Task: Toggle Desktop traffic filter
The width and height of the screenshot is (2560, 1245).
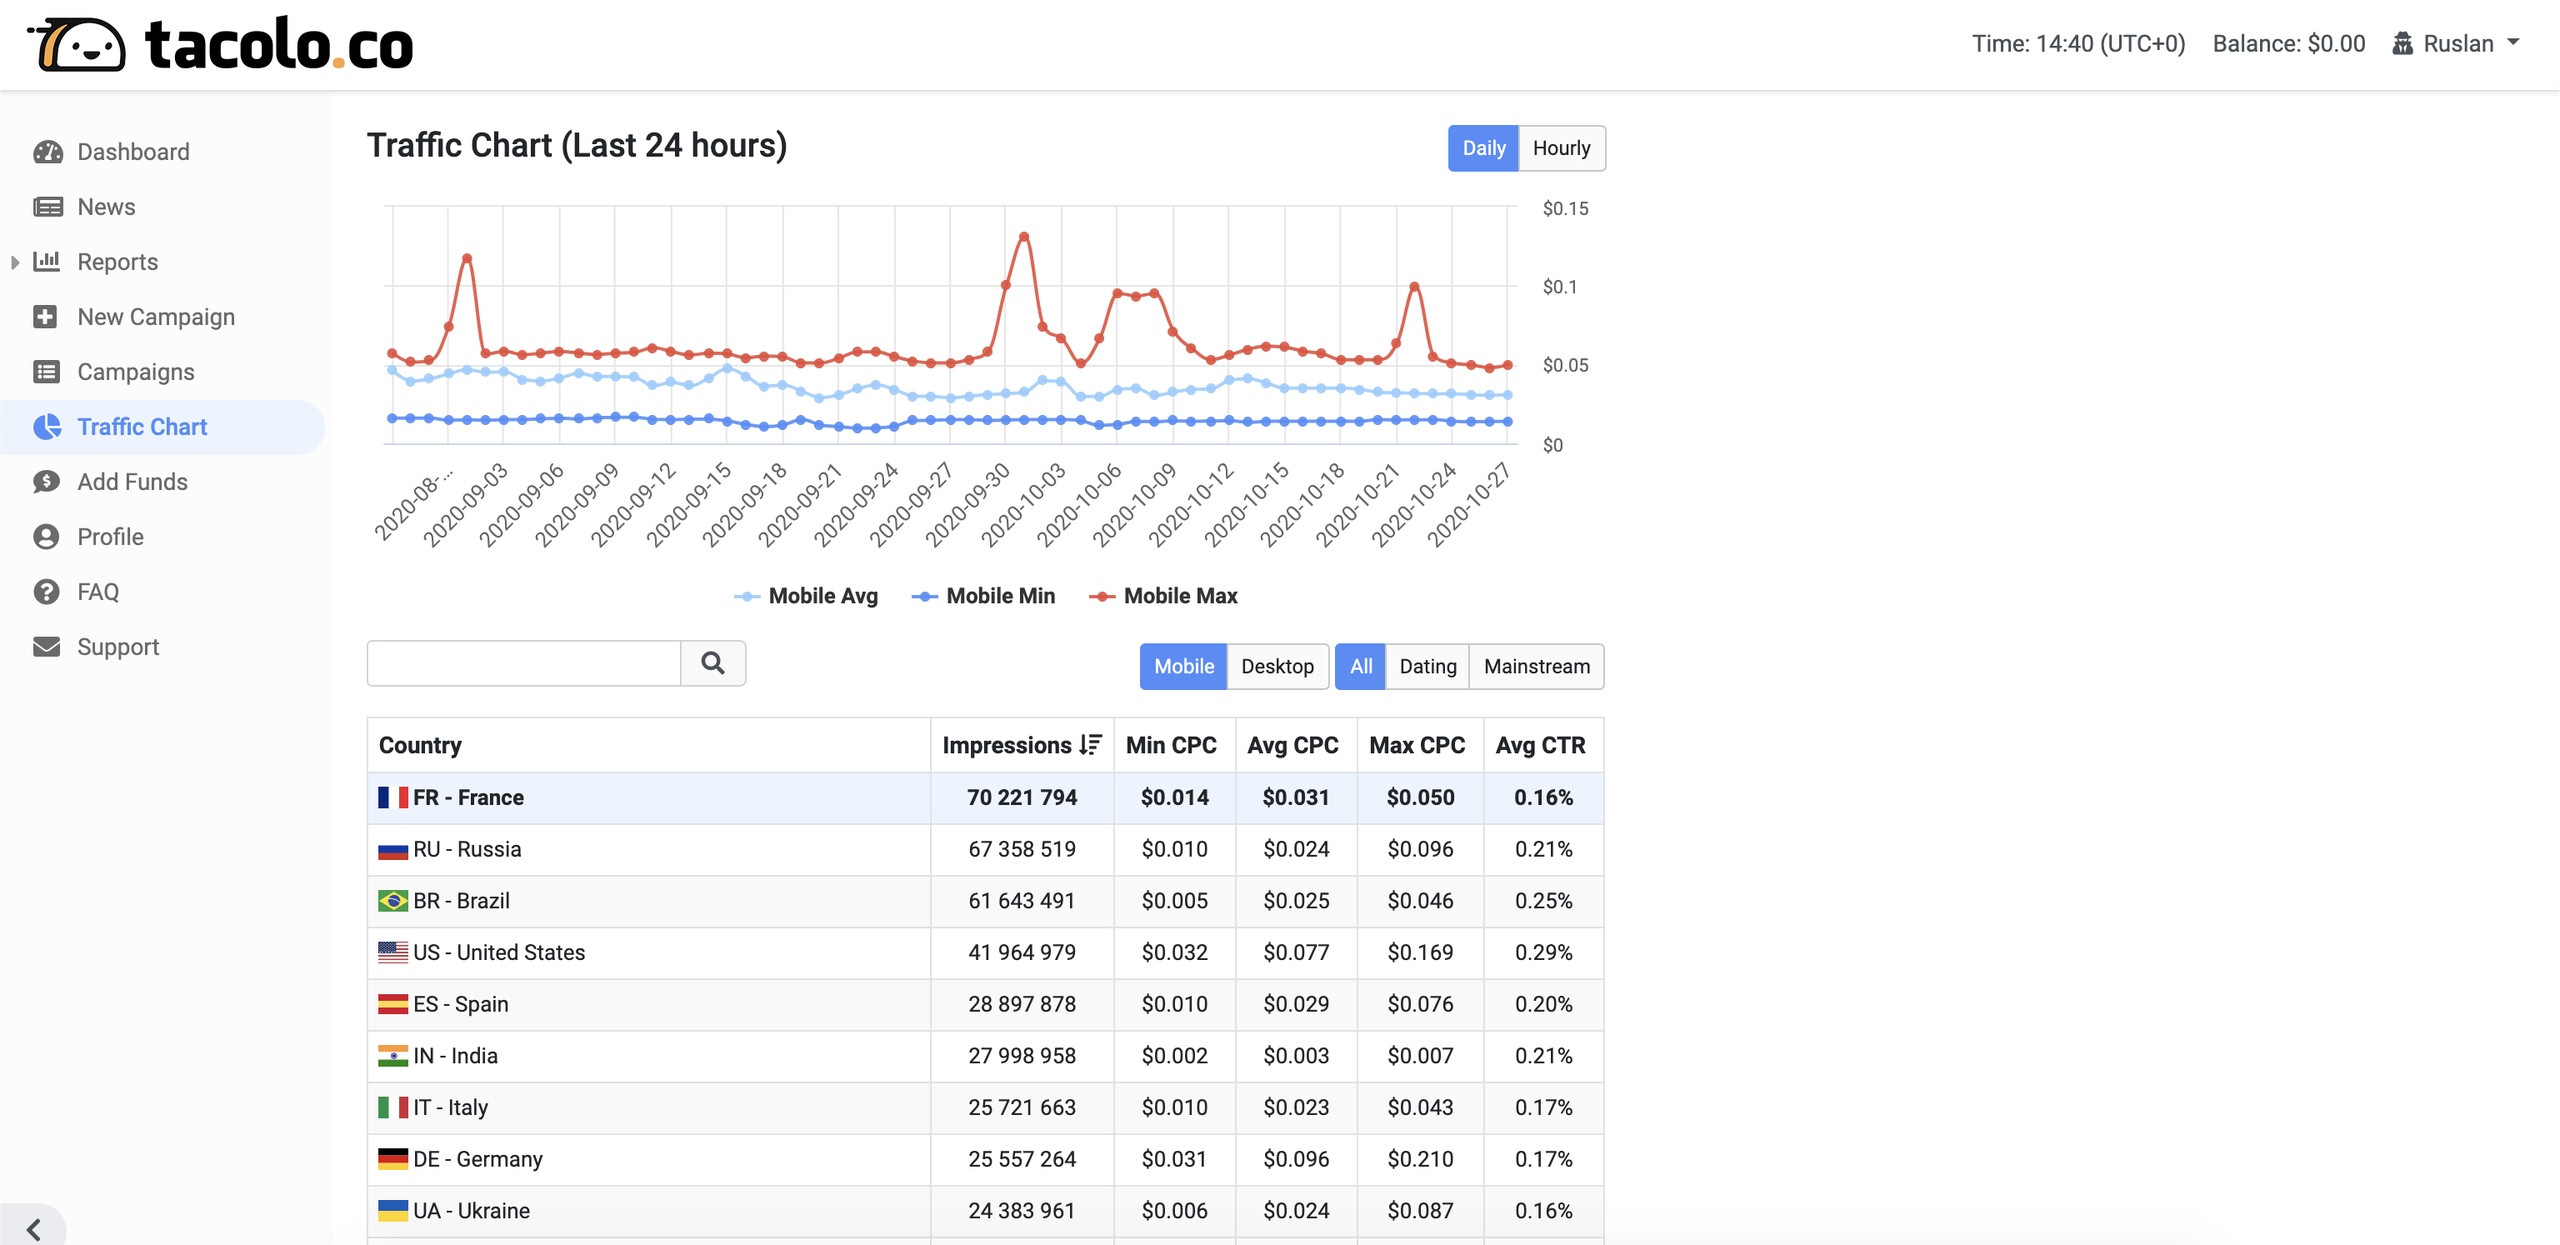Action: [x=1276, y=666]
